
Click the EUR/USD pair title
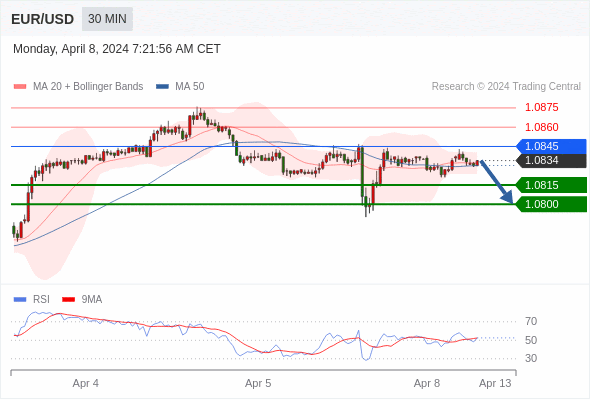pyautogui.click(x=43, y=19)
